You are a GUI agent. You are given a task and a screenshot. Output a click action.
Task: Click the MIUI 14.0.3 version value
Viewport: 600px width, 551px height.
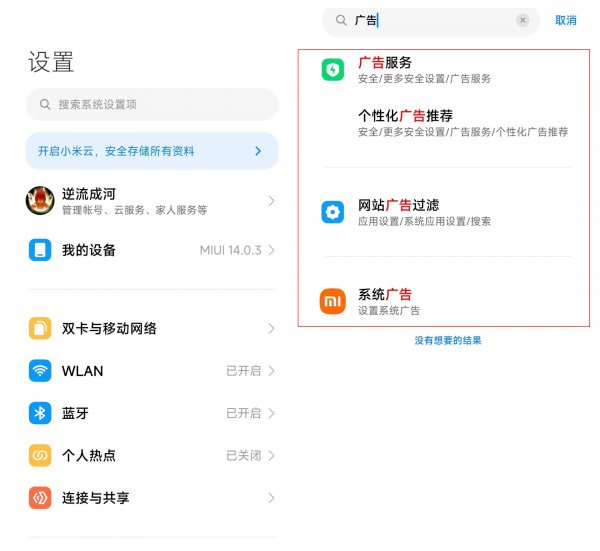click(230, 250)
